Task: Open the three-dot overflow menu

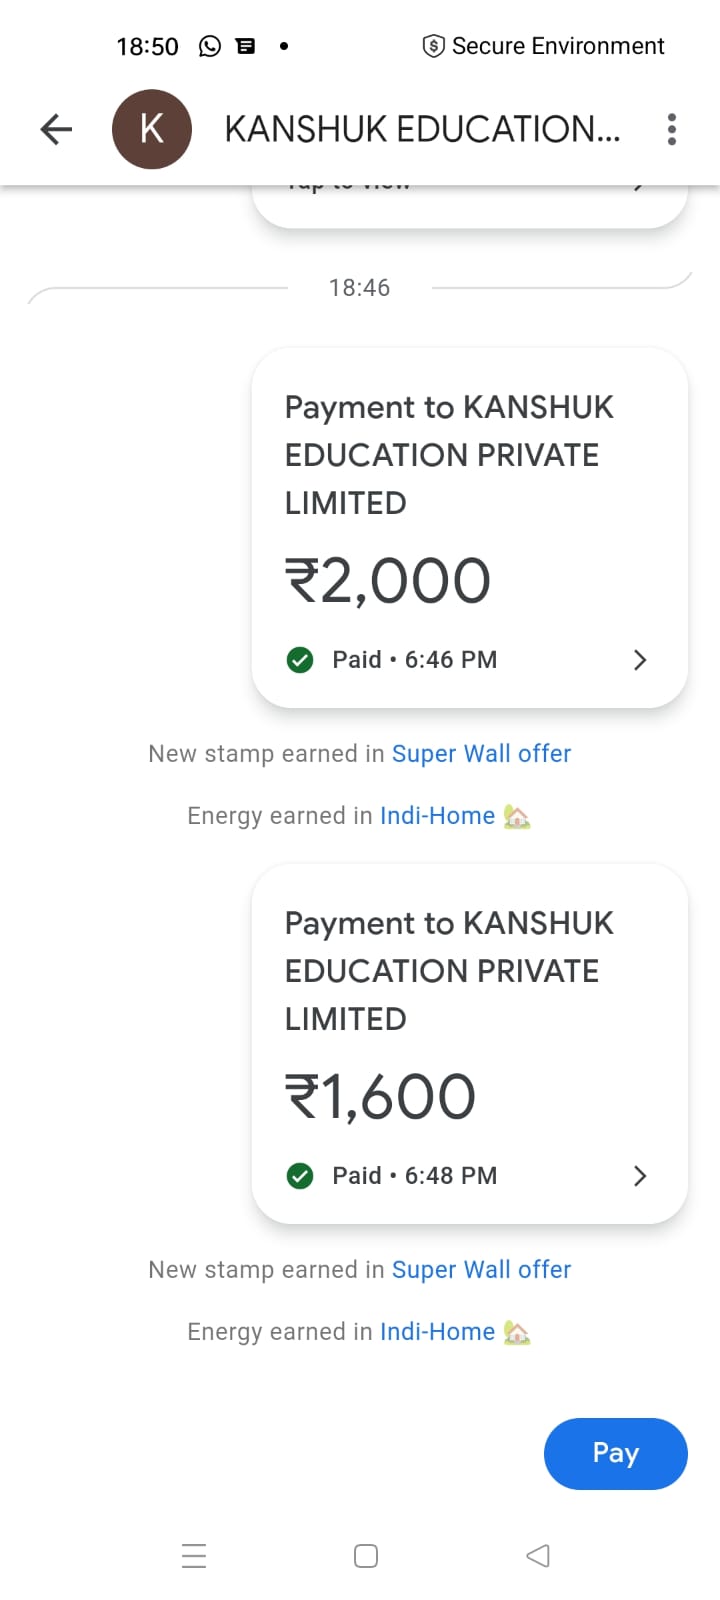Action: click(671, 129)
